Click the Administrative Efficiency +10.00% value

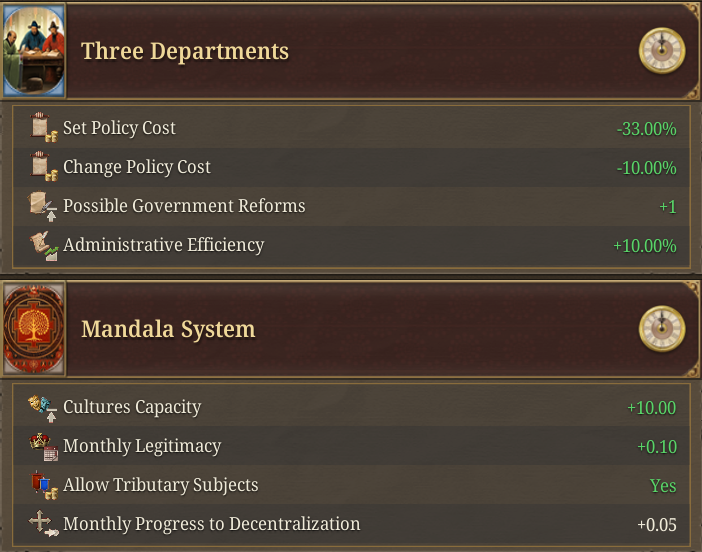coord(645,246)
